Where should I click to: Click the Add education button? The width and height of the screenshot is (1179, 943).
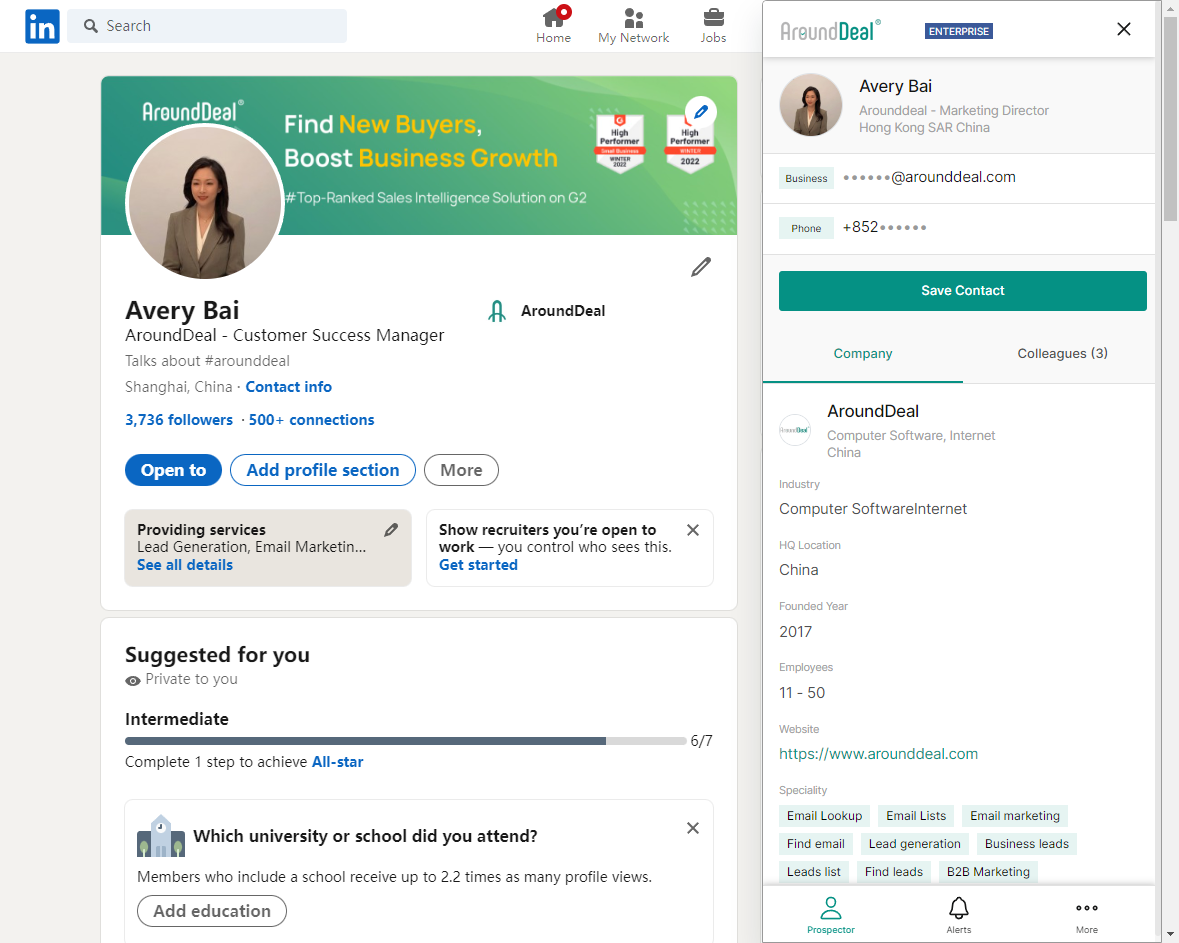coord(212,911)
